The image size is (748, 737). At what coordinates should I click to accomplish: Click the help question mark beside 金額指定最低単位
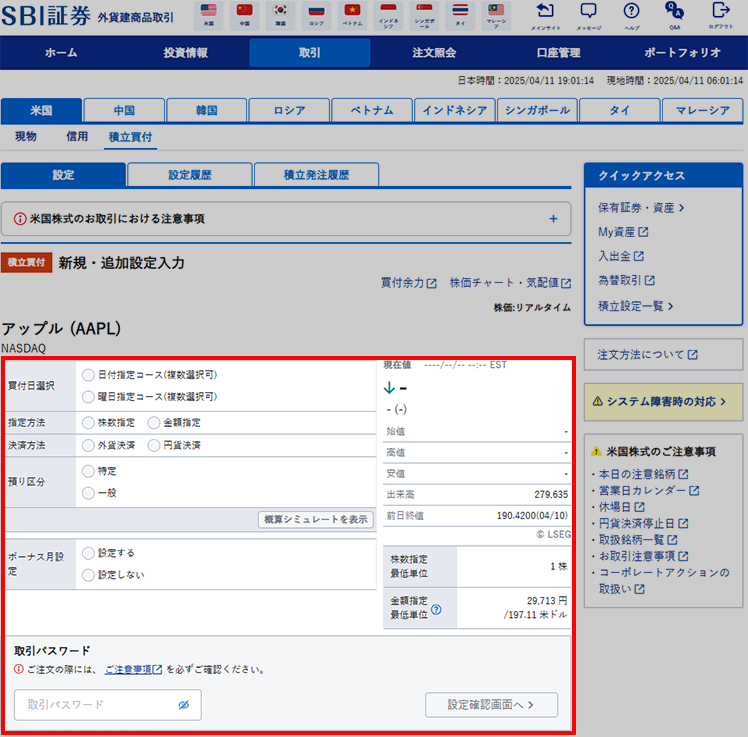click(x=436, y=609)
